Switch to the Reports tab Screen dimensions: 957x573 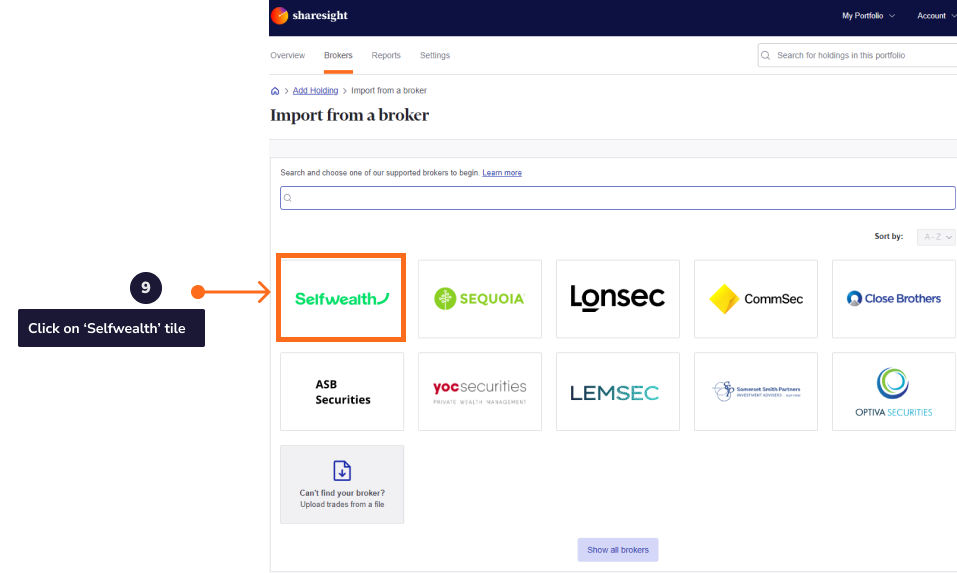pos(386,56)
